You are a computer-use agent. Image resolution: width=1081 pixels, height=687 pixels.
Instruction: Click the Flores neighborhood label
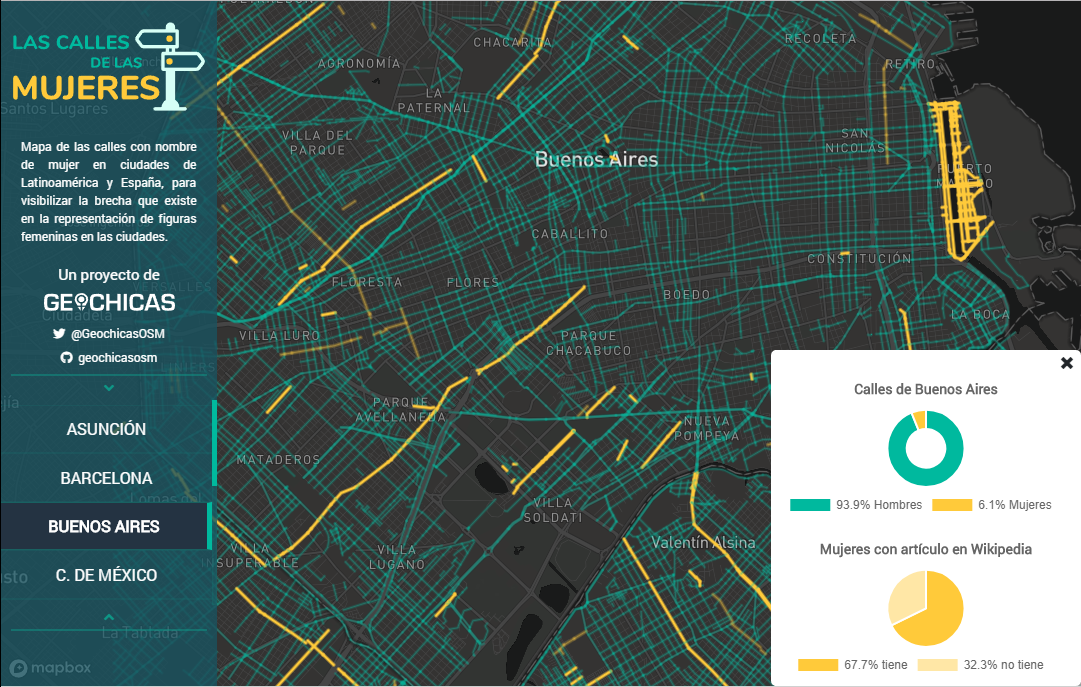pos(473,282)
